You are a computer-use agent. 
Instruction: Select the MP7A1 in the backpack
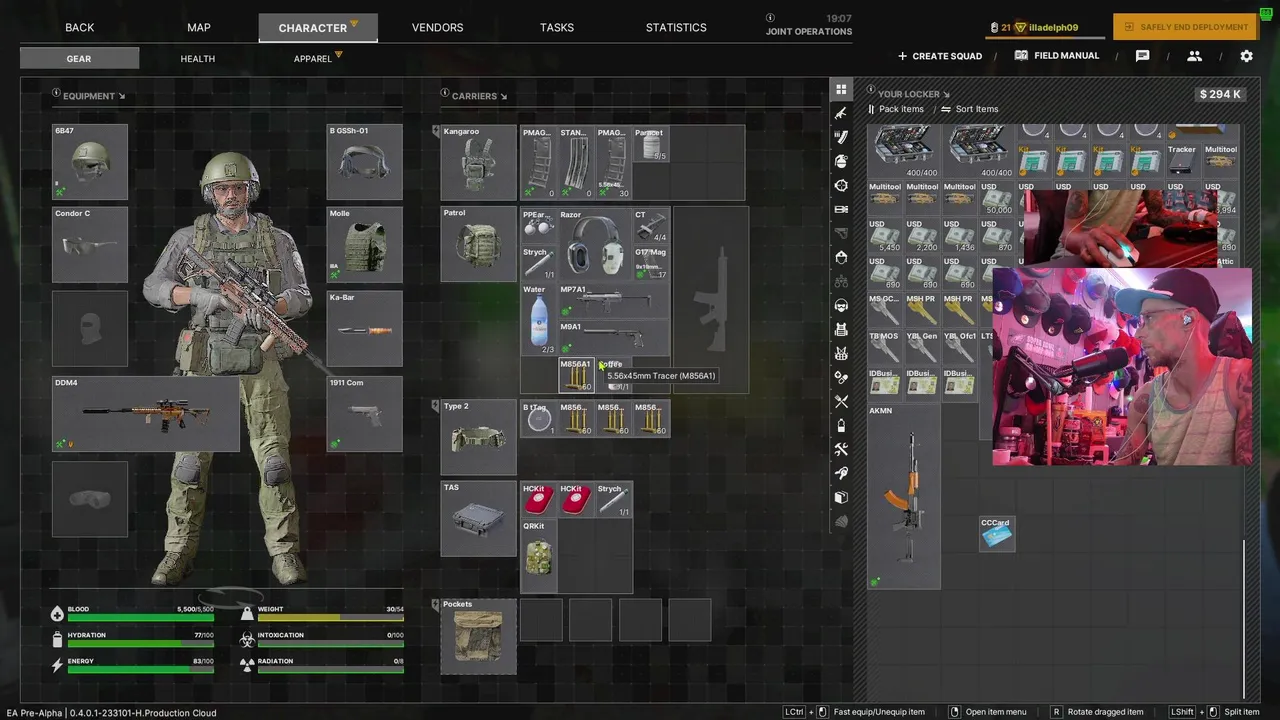pyautogui.click(x=614, y=301)
